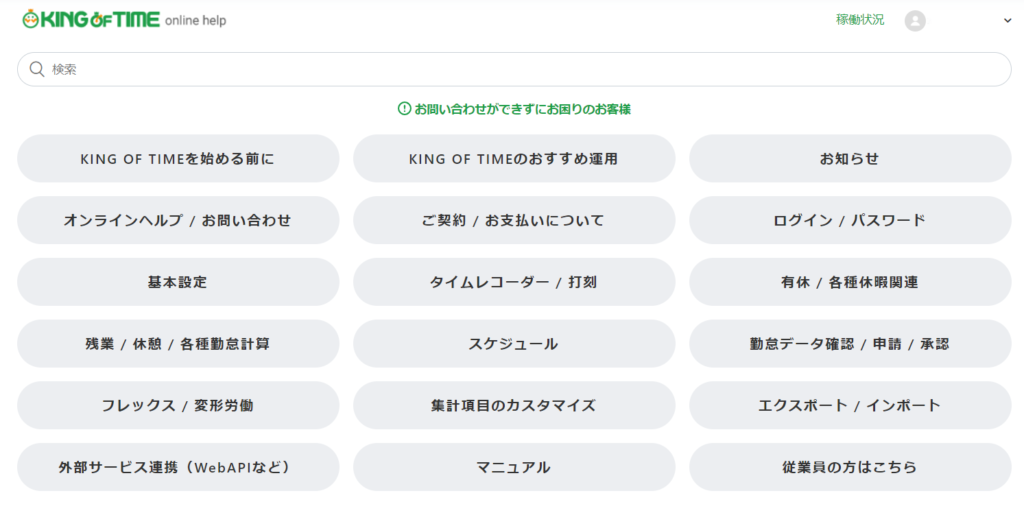Click the user avatar icon
Screen dimensions: 1024x515
[x=914, y=20]
